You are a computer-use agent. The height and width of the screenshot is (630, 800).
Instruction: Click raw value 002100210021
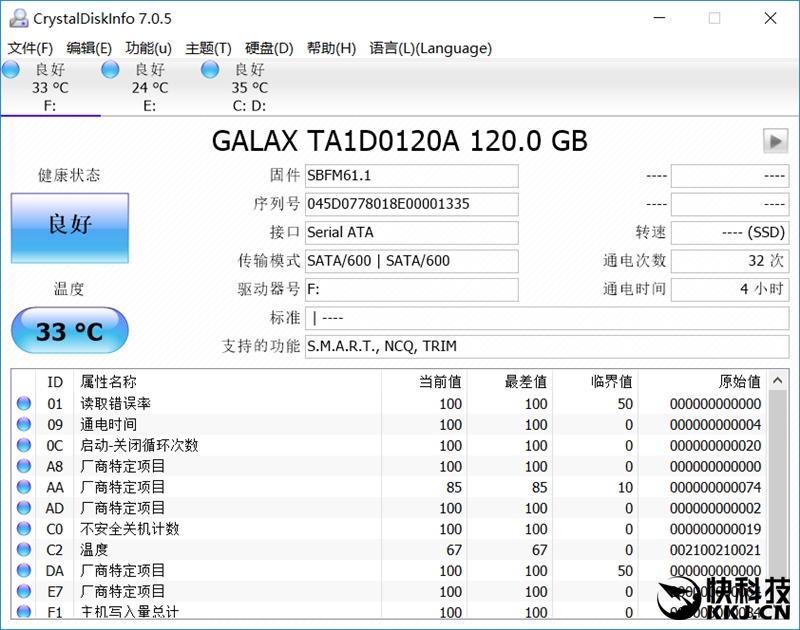[x=715, y=550]
